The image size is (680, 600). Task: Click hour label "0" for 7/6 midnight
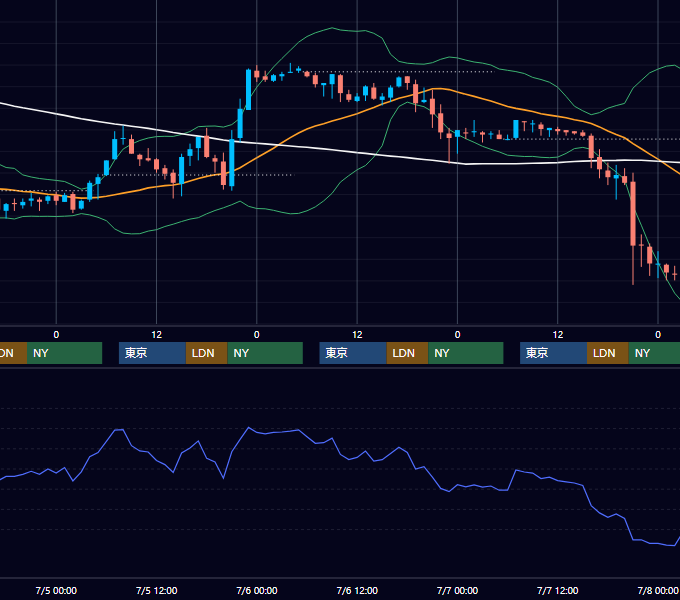[257, 335]
